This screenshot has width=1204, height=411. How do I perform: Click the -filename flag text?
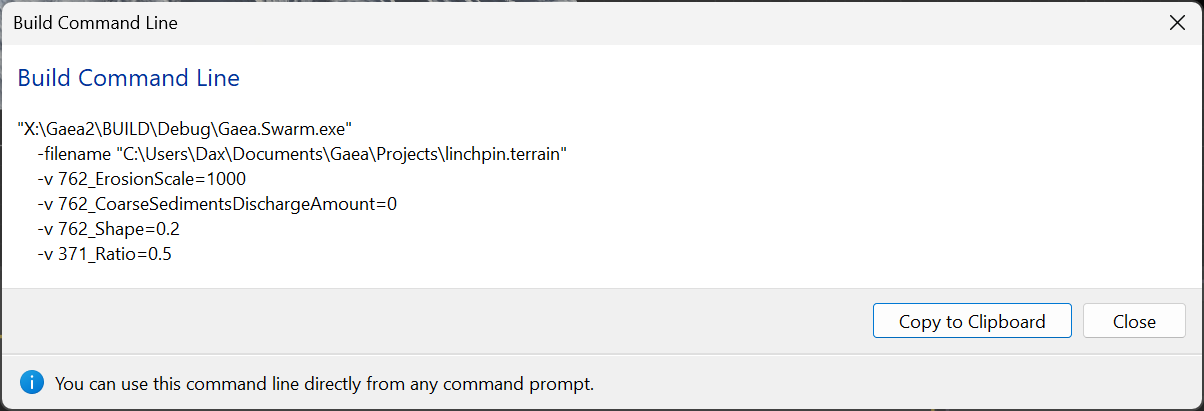click(72, 154)
